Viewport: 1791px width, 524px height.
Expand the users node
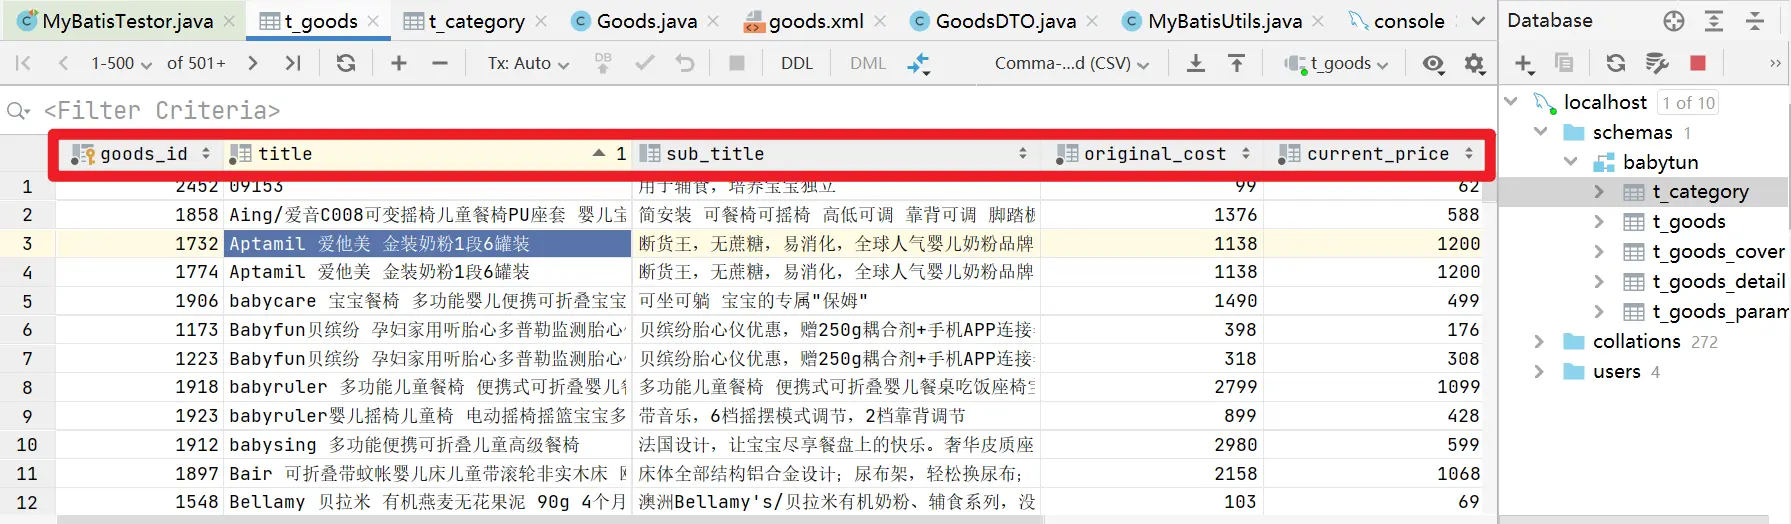[x=1539, y=372]
